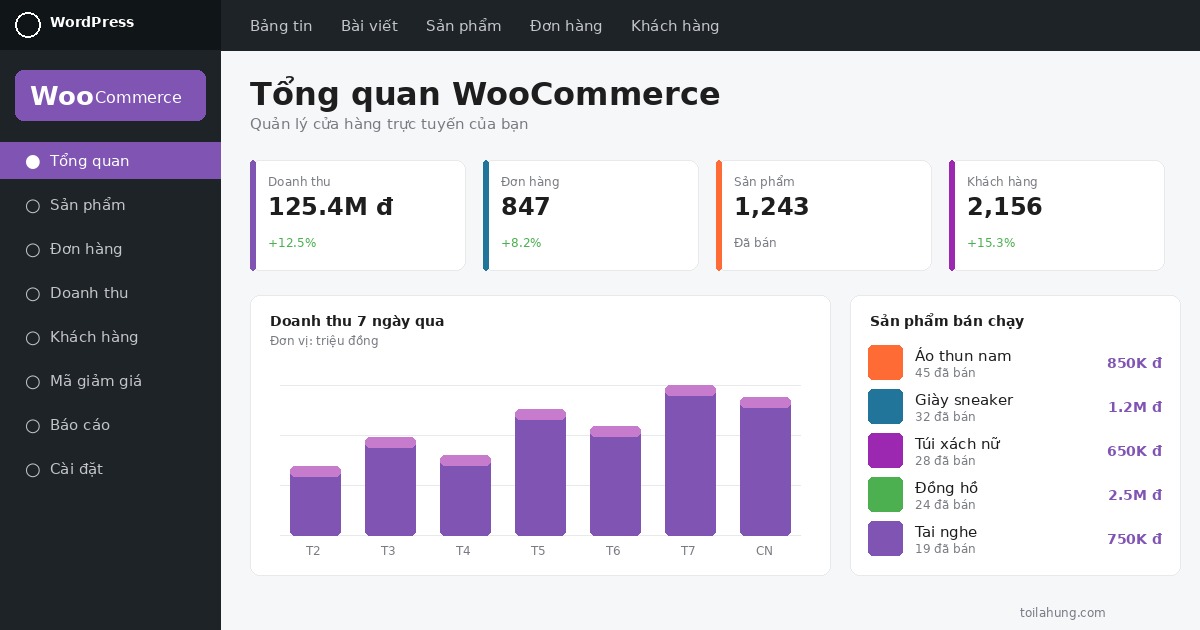Click the green Đồng hồ swatch
1200x630 pixels.
pos(885,494)
